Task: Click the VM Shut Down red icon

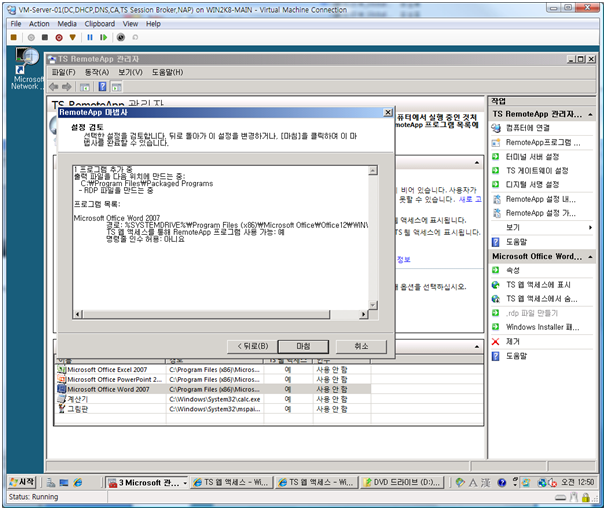Action: click(59, 37)
